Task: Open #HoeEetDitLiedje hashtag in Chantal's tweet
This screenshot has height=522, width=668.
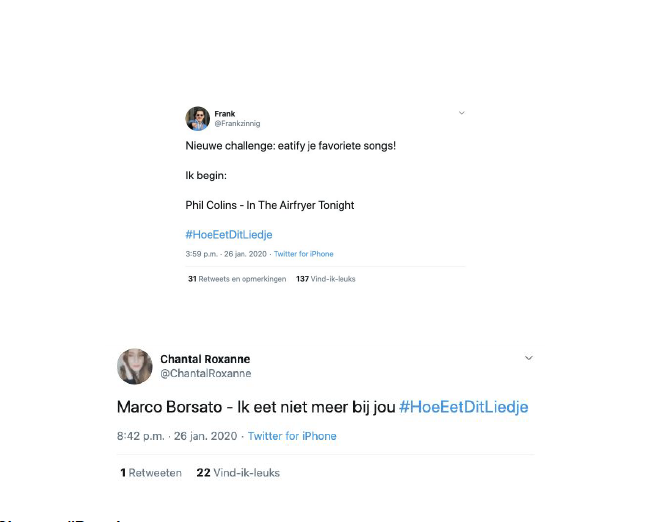Action: pos(464,407)
